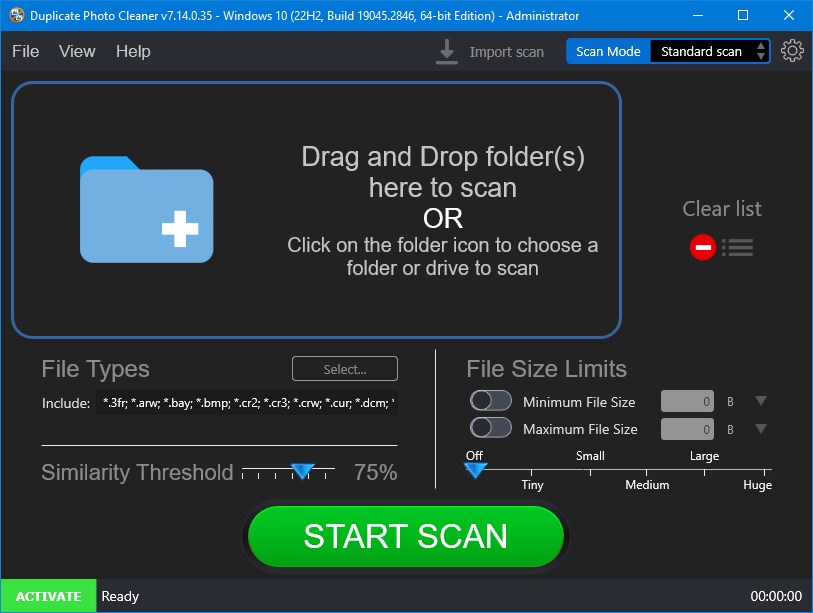Enable the Minimum File Size toggle

(490, 400)
